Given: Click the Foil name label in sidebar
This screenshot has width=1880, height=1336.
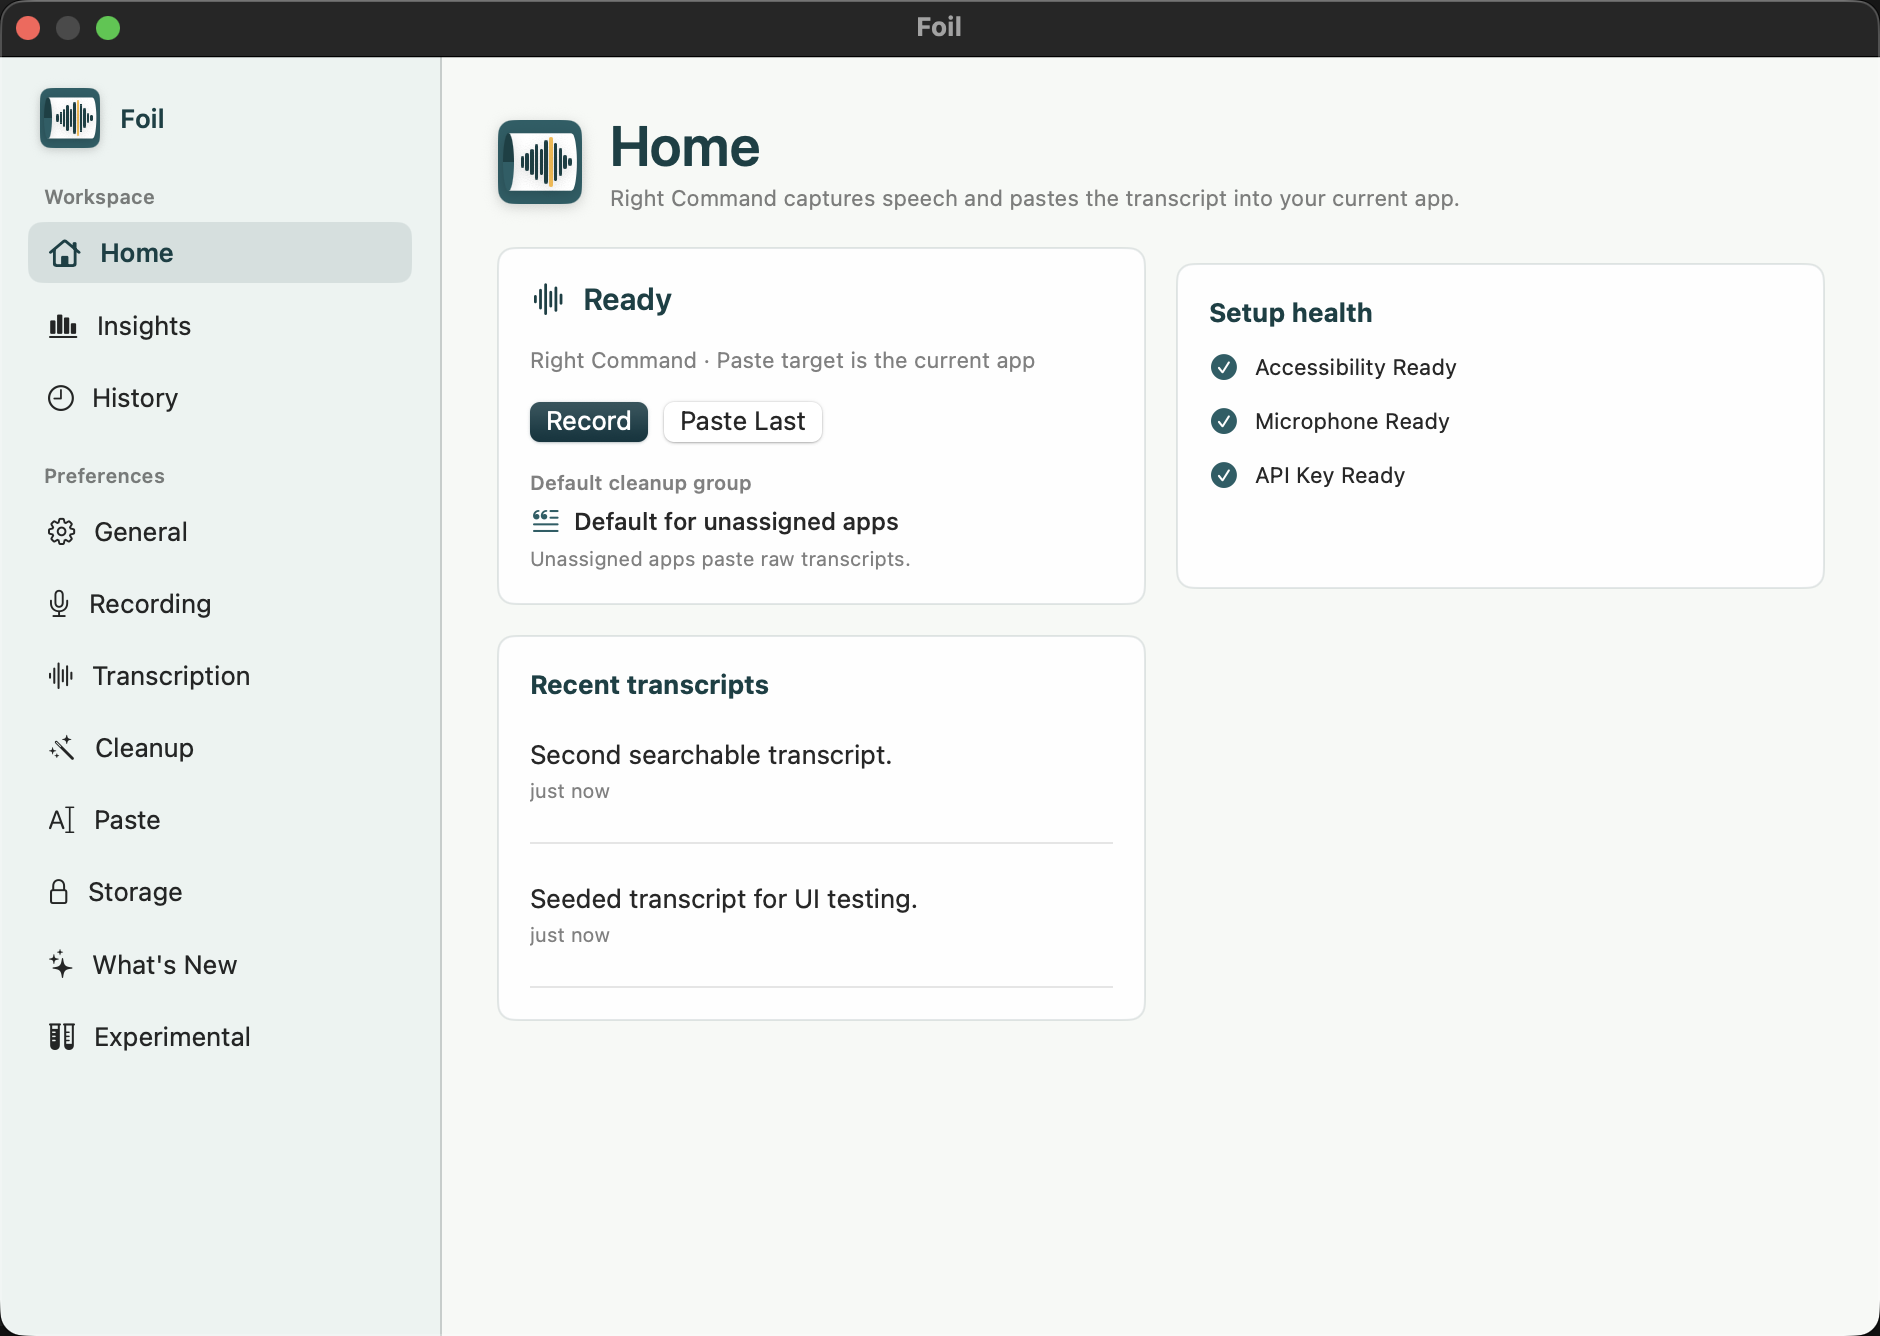Looking at the screenshot, I should coord(142,119).
